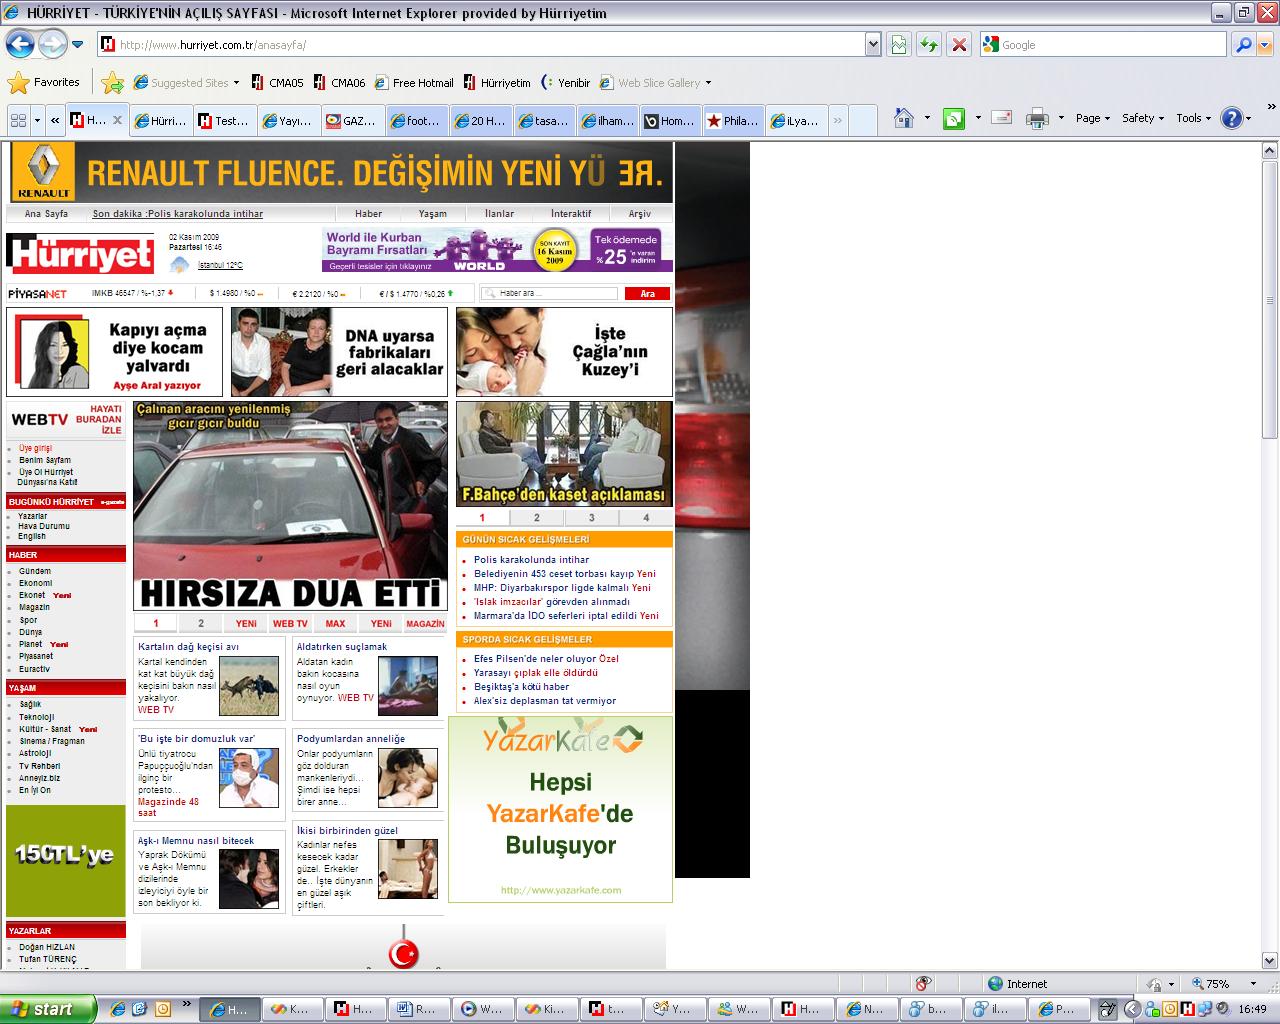Click the Refresh page icon
Viewport: 1280px width, 1024px height.
(x=929, y=44)
